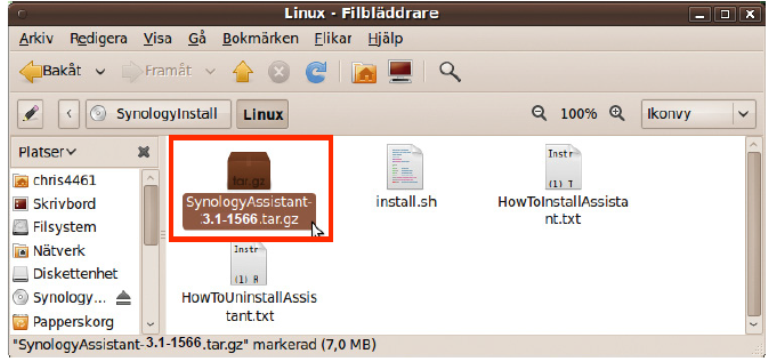Zoom in with the plus magnifier
Viewport: 768px width, 361px height.
coord(617,114)
